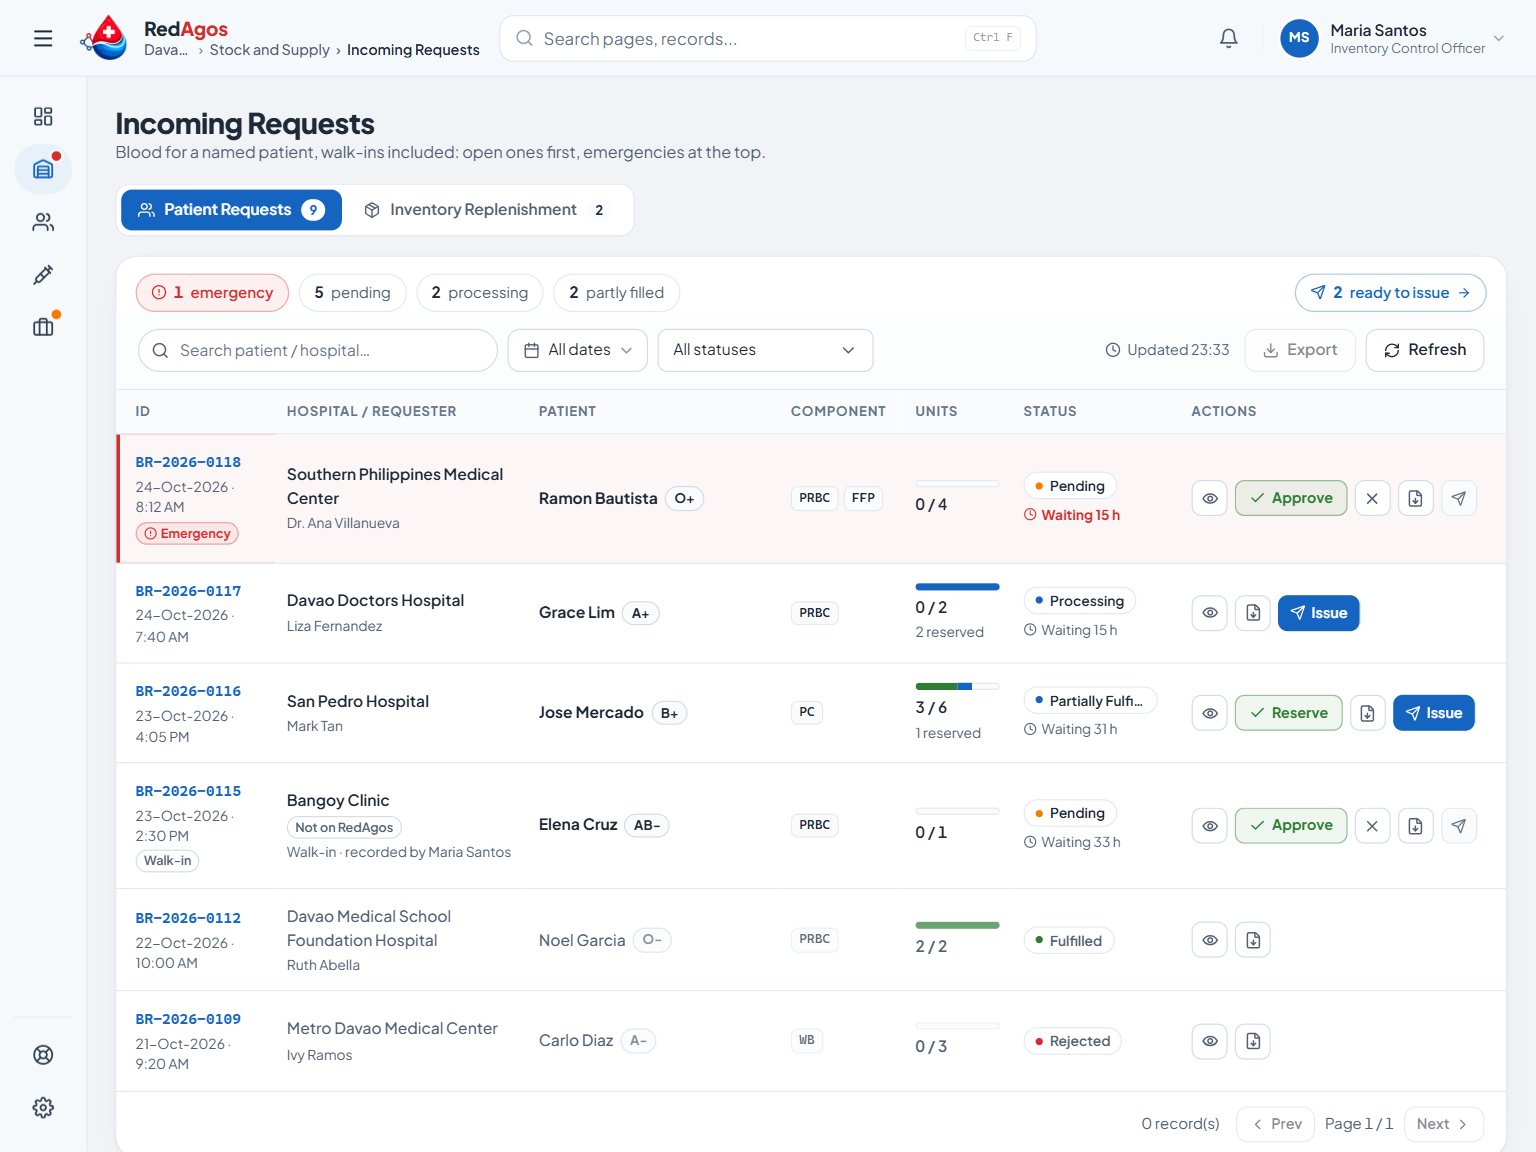This screenshot has width=1536, height=1152.
Task: Open the briefcase icon in sidebar
Action: 43,327
